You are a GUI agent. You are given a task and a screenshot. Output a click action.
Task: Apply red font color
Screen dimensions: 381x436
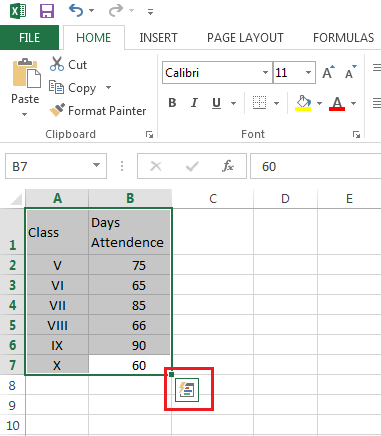coord(337,103)
